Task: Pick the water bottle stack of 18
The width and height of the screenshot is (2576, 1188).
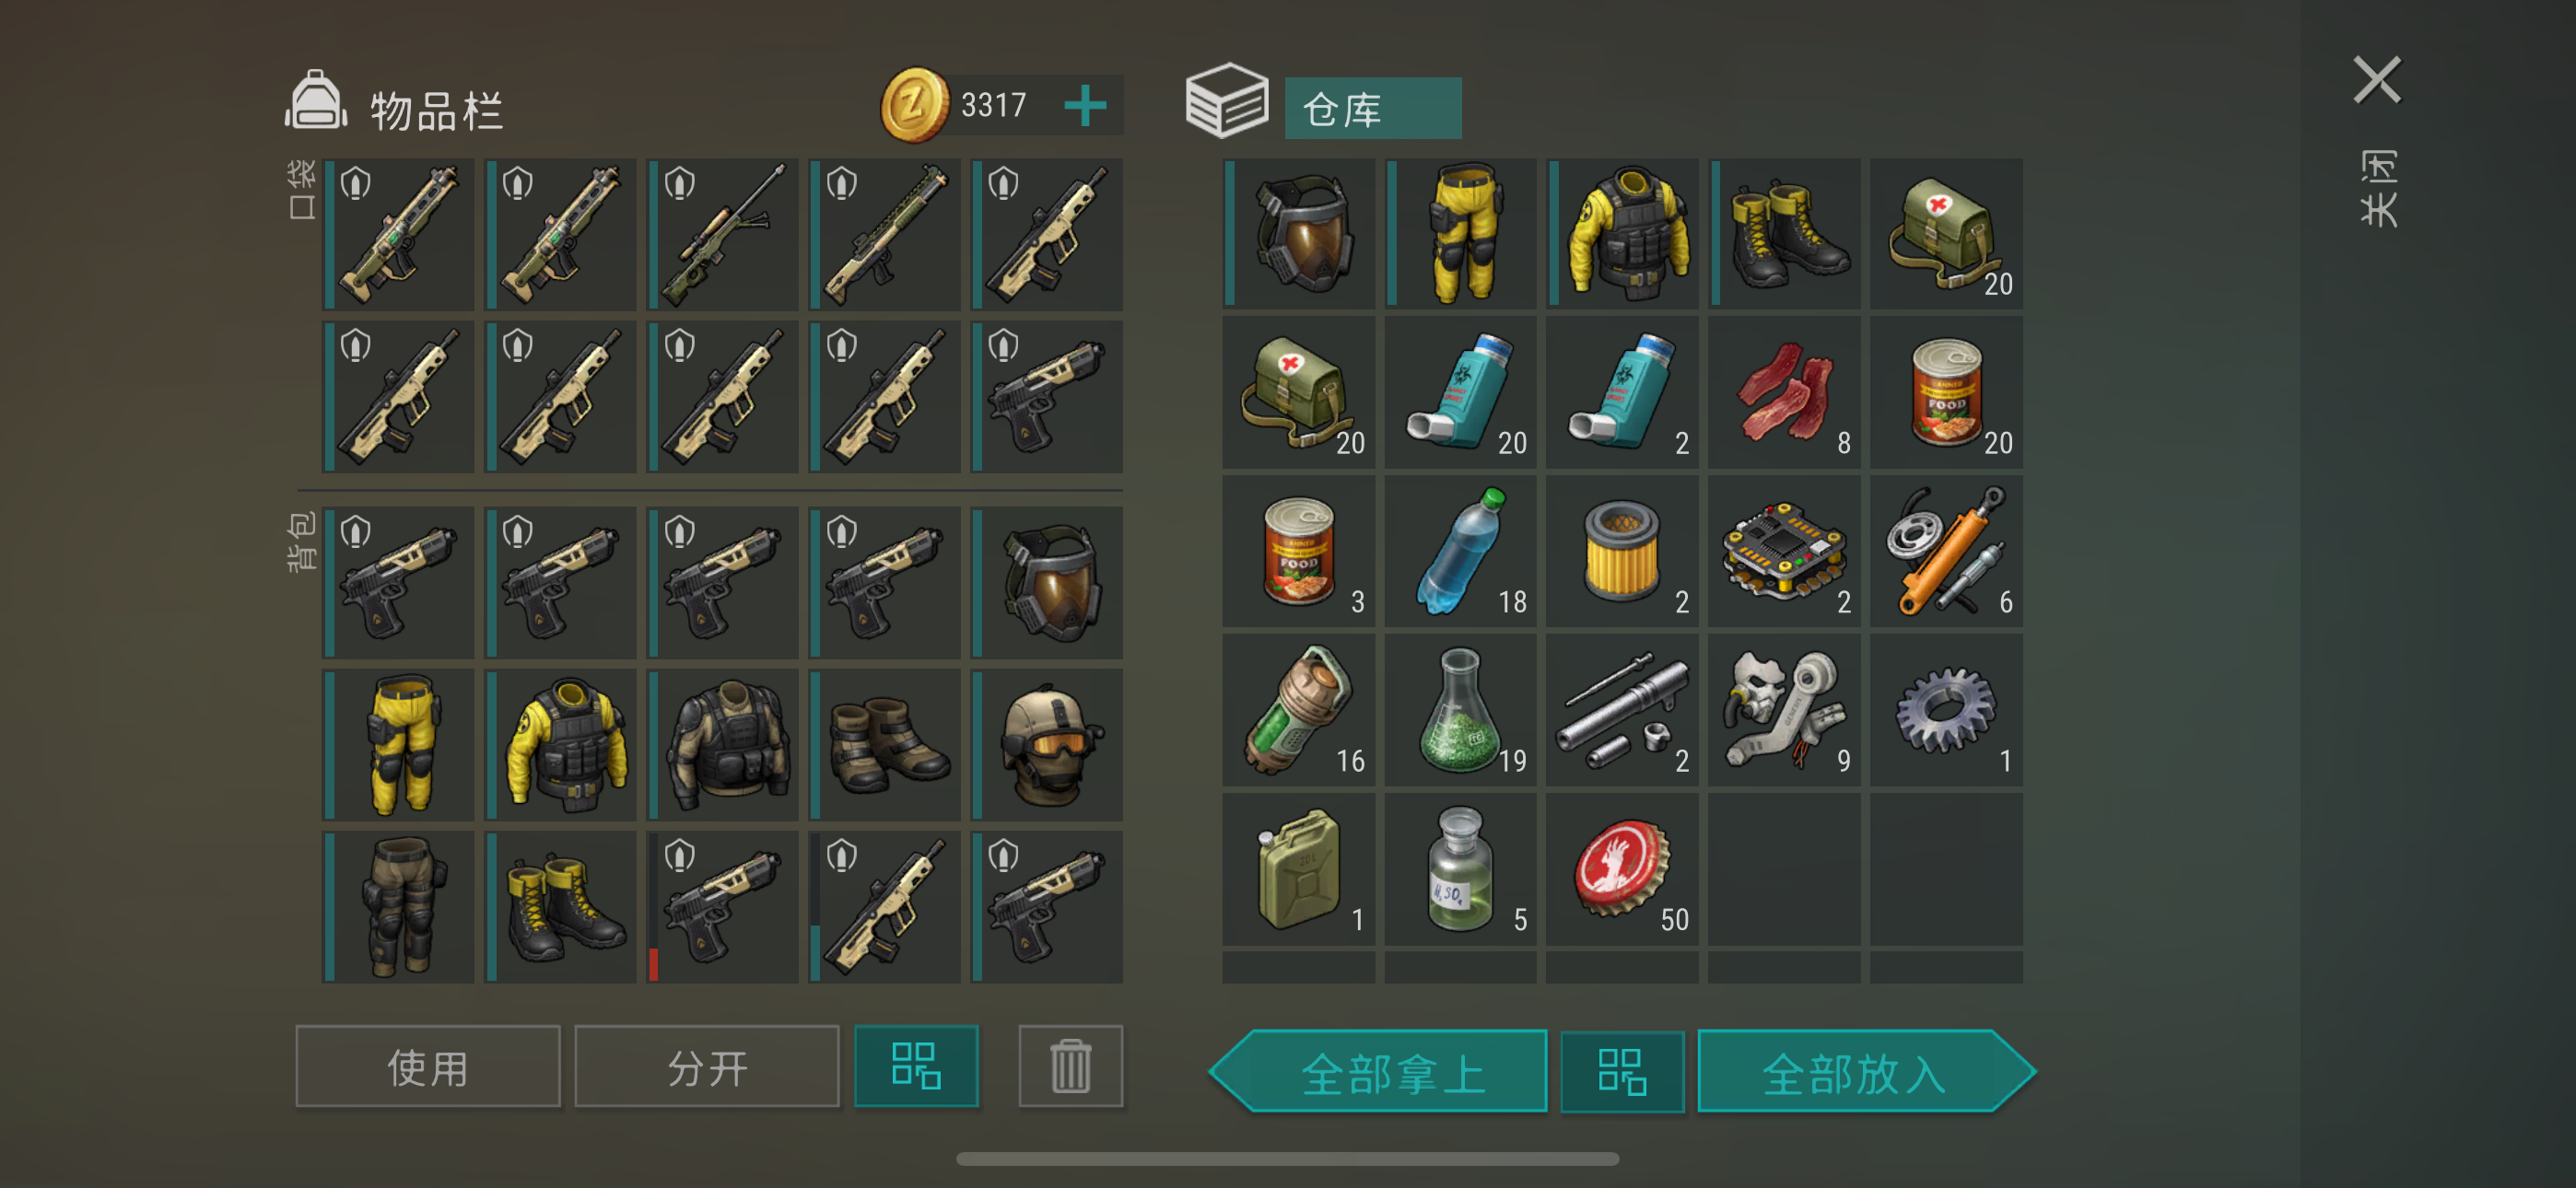Action: [1460, 551]
